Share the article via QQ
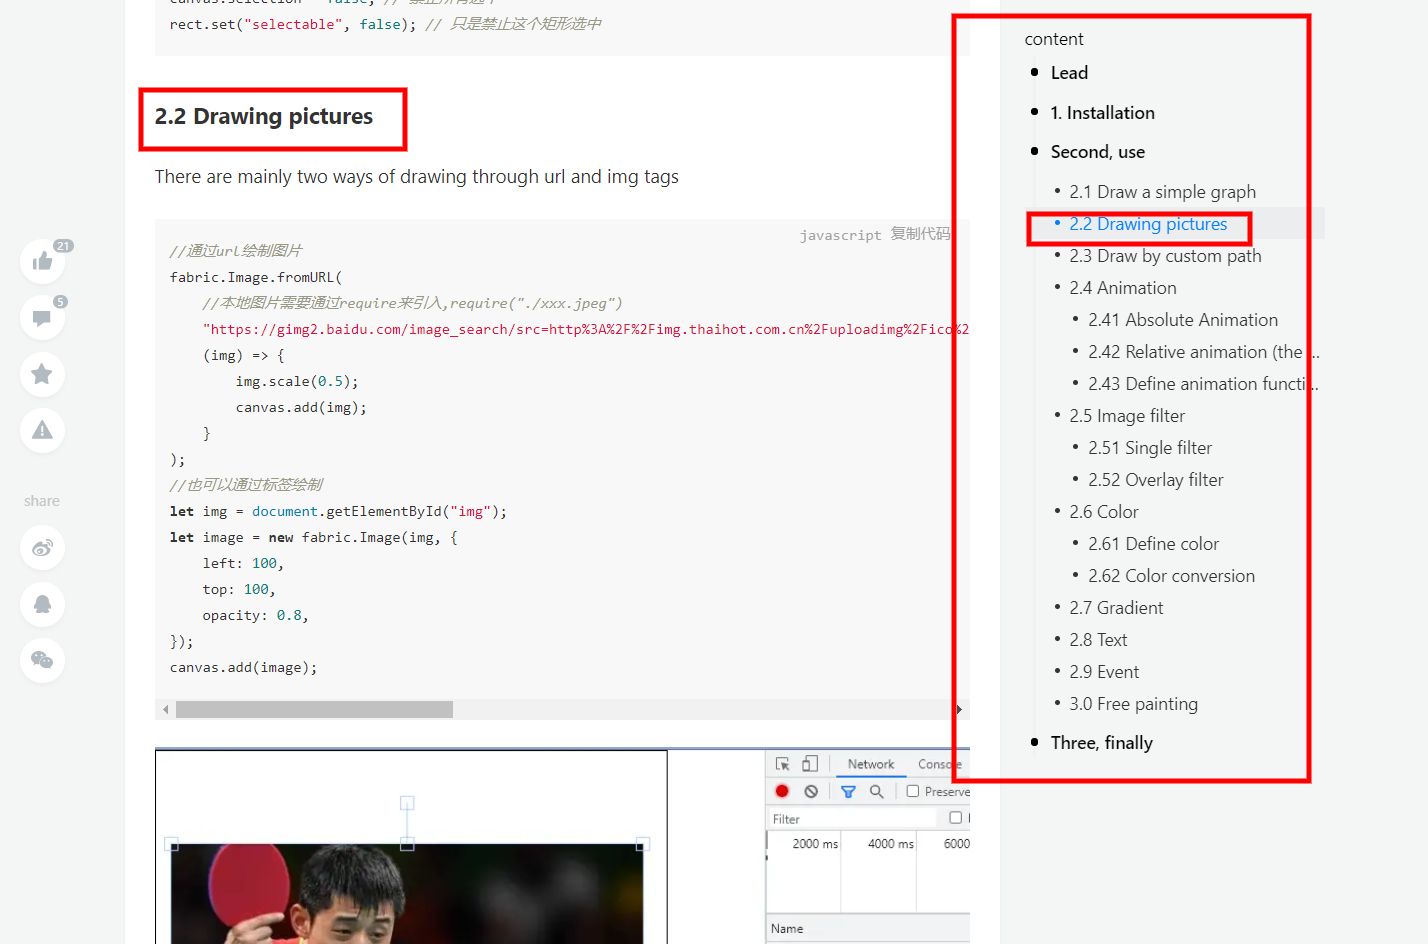The width and height of the screenshot is (1428, 944). coord(42,604)
